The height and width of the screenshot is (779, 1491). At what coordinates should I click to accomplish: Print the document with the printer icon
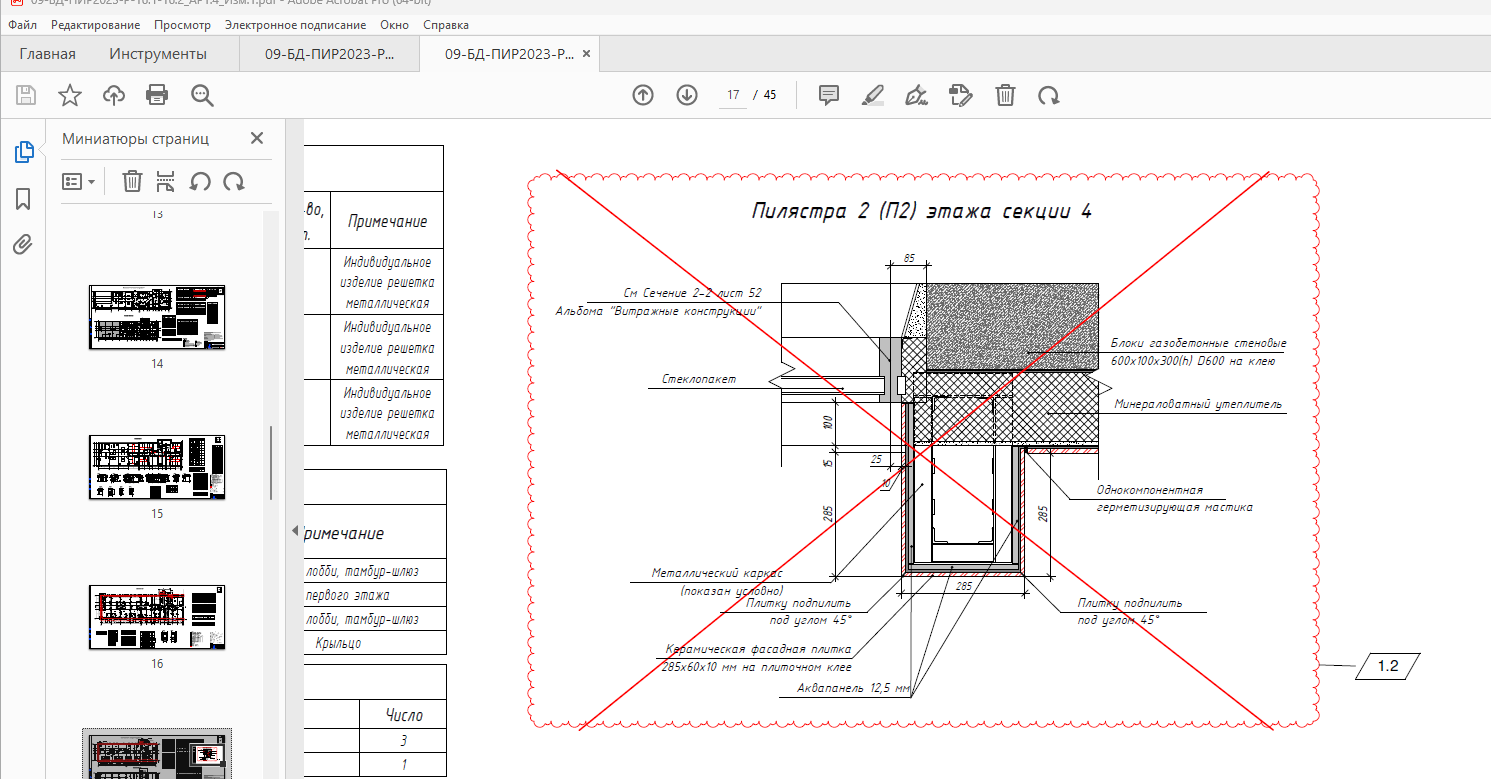click(157, 95)
